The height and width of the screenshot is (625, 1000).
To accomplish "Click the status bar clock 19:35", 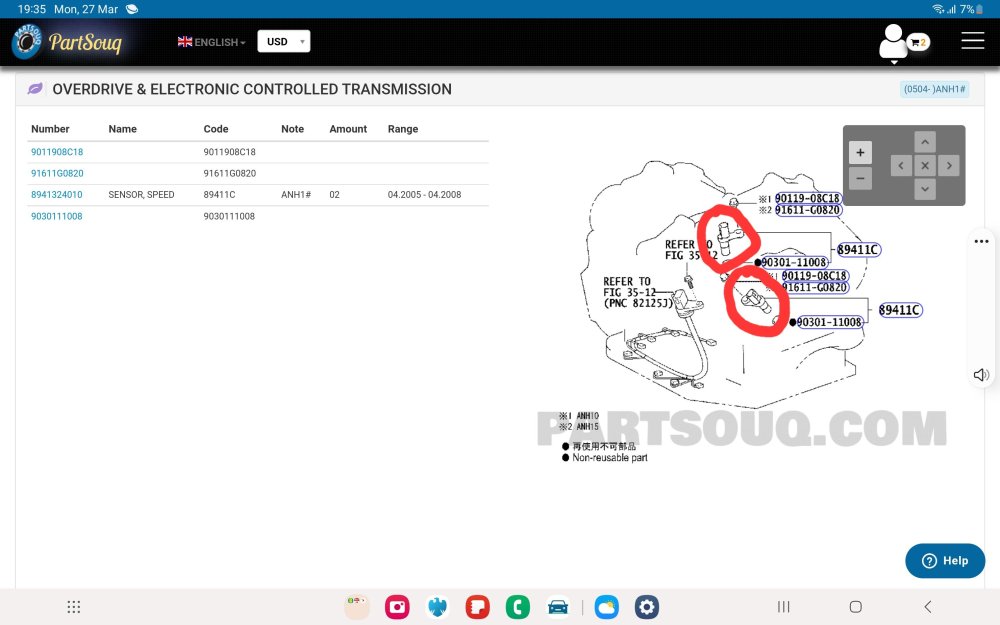I will click(32, 10).
